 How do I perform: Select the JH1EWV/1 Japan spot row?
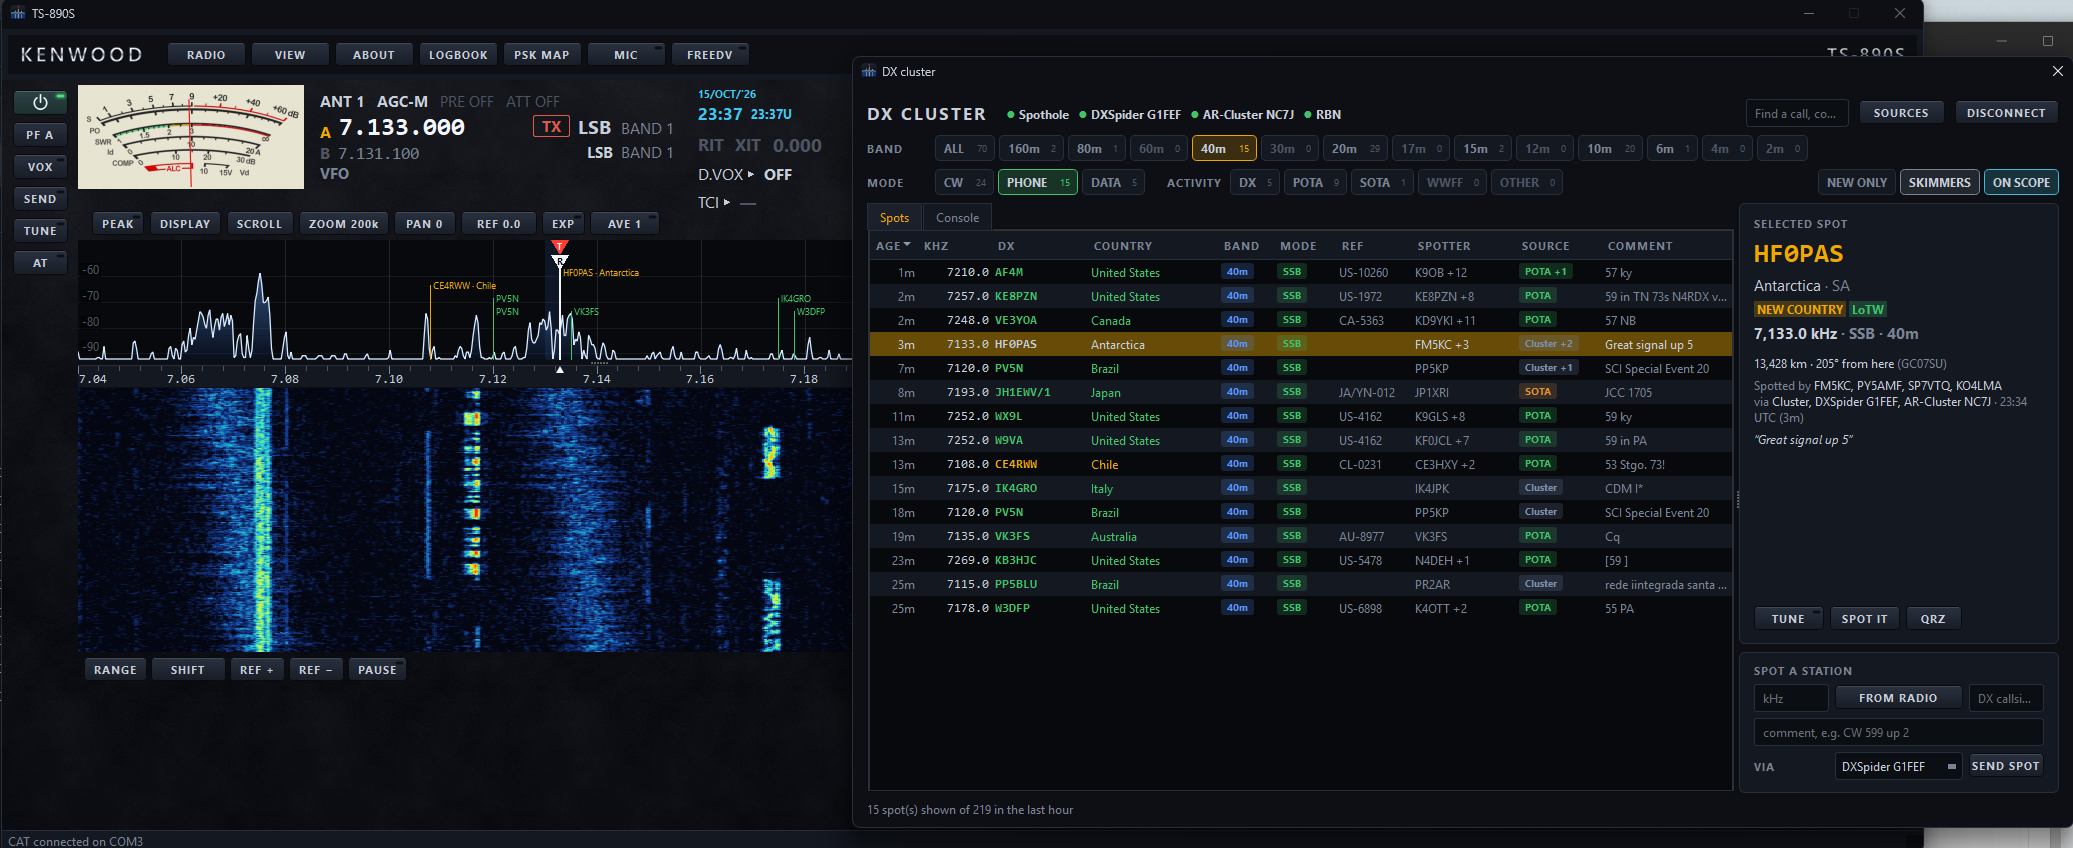click(1300, 392)
